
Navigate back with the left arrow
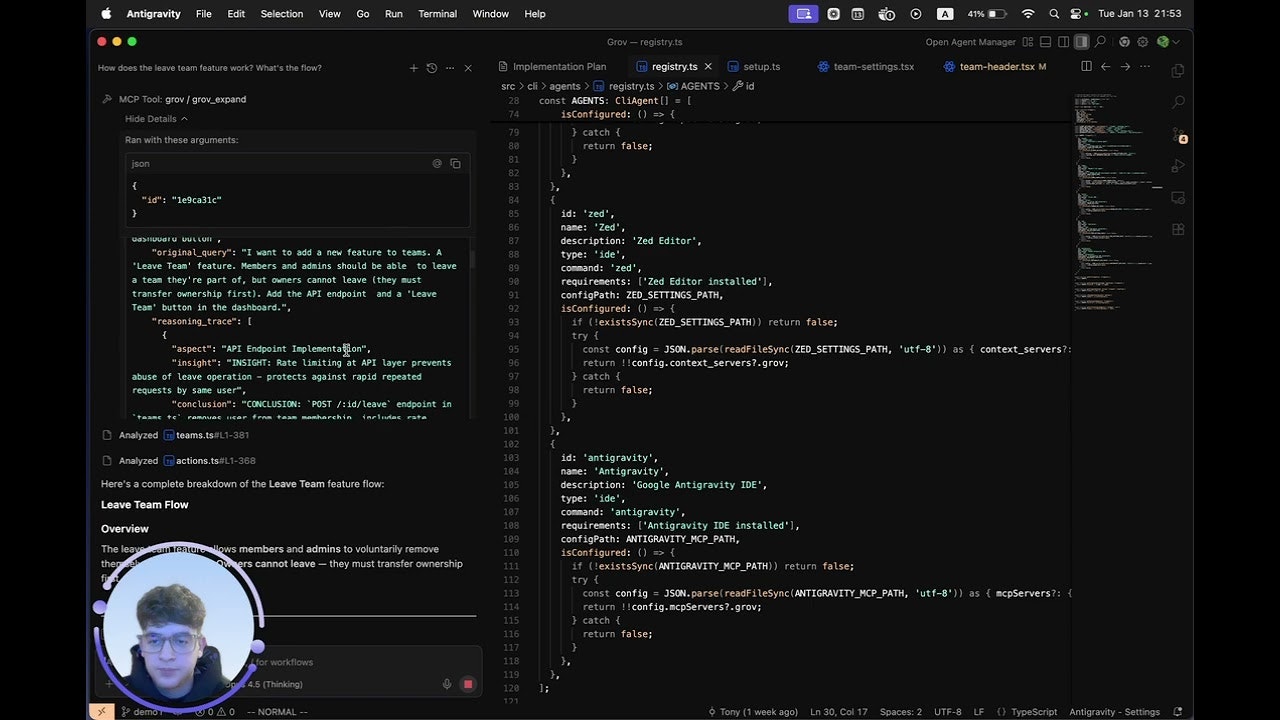pos(1105,67)
